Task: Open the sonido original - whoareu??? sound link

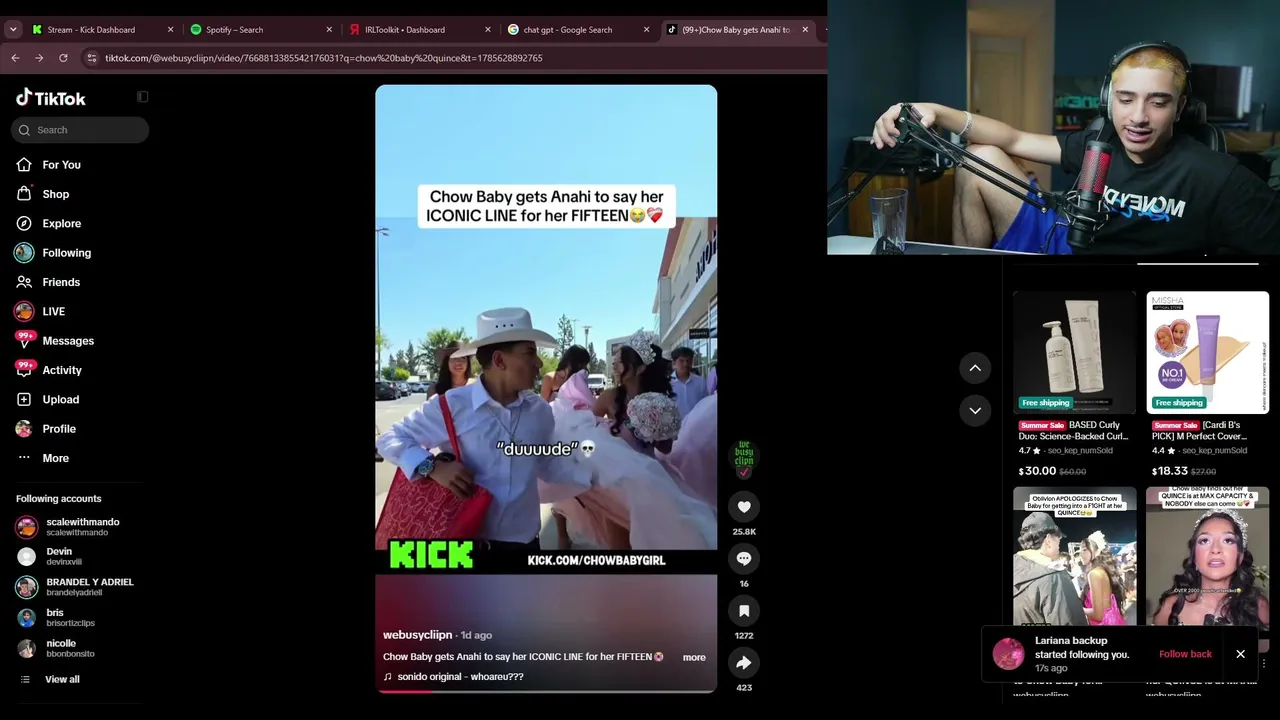Action: coord(460,677)
